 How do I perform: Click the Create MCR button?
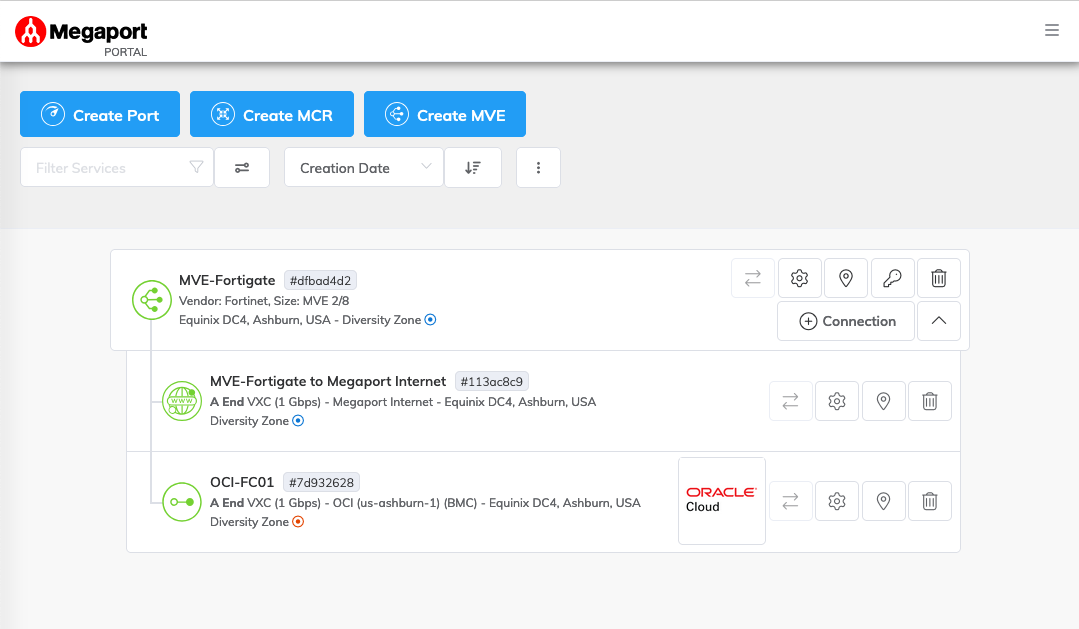pyautogui.click(x=272, y=114)
